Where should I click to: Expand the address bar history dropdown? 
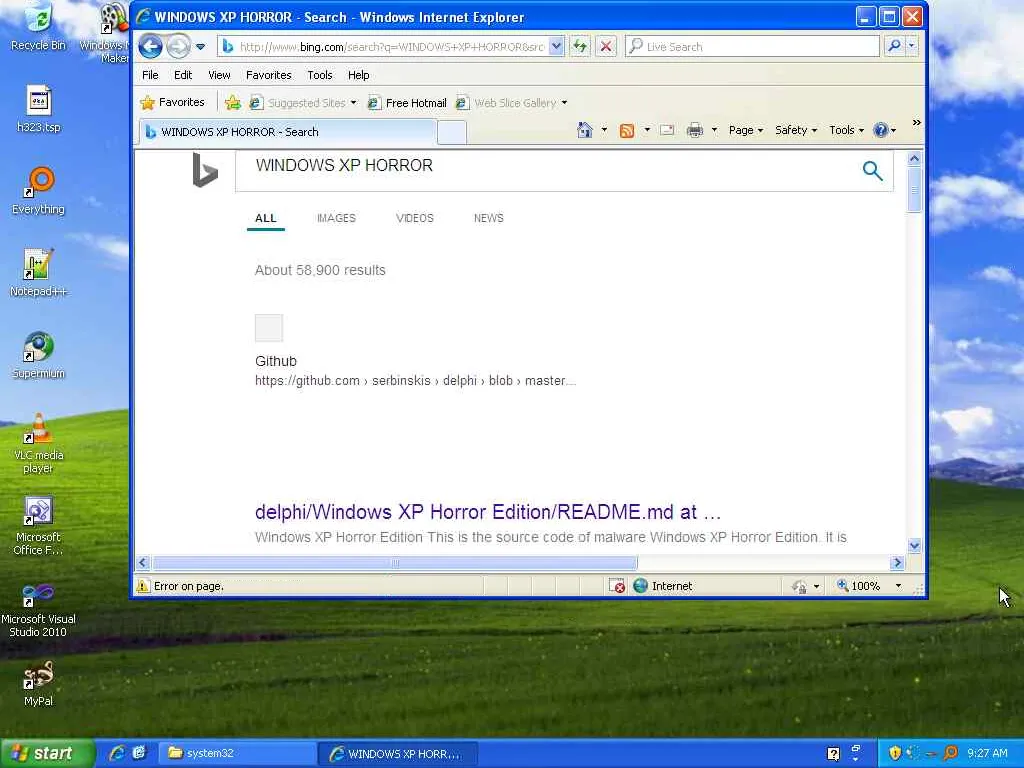pyautogui.click(x=556, y=46)
